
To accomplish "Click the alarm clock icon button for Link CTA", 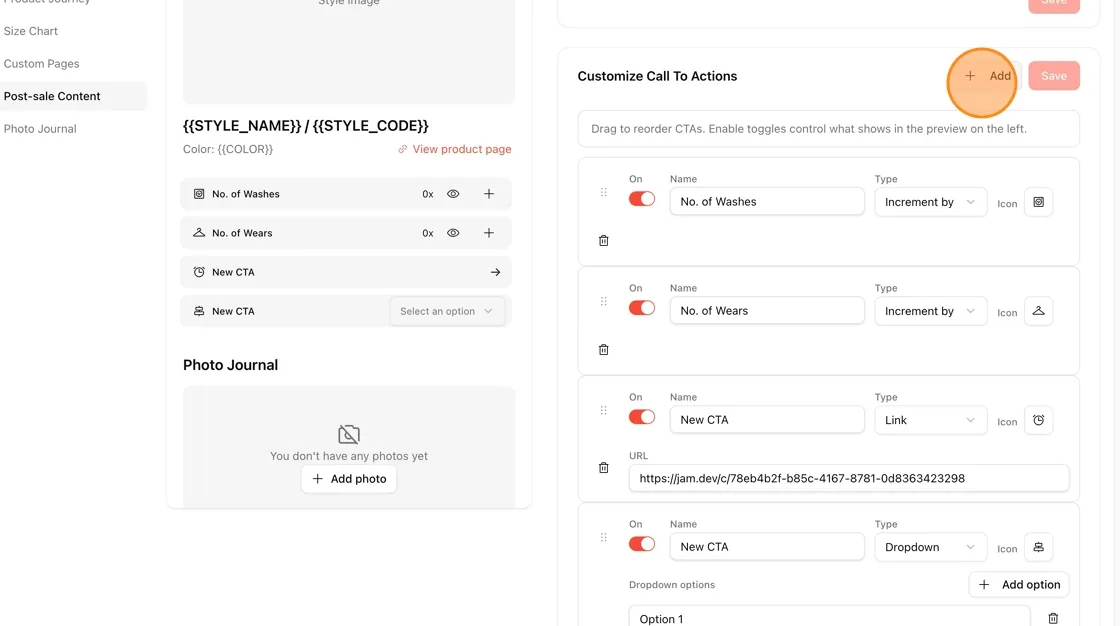I will click(x=1039, y=420).
